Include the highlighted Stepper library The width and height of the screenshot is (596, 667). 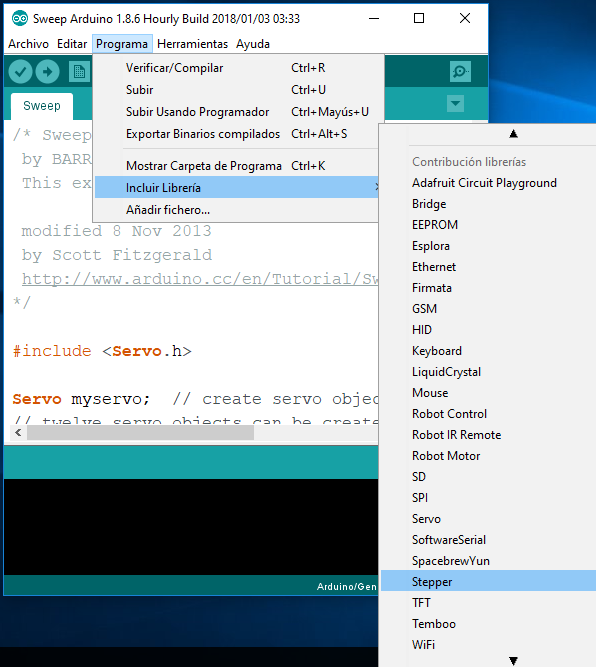pos(488,581)
